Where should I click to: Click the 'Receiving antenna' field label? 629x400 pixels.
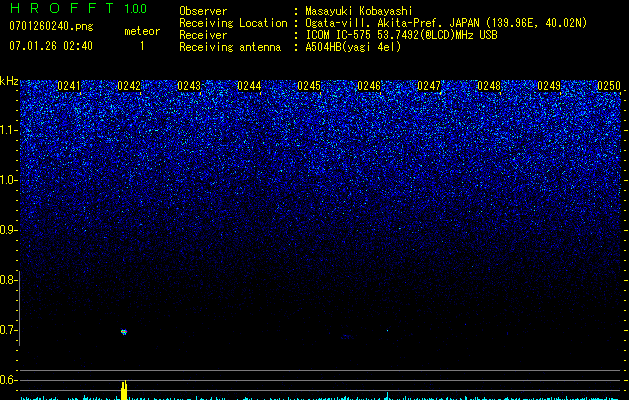pos(230,47)
